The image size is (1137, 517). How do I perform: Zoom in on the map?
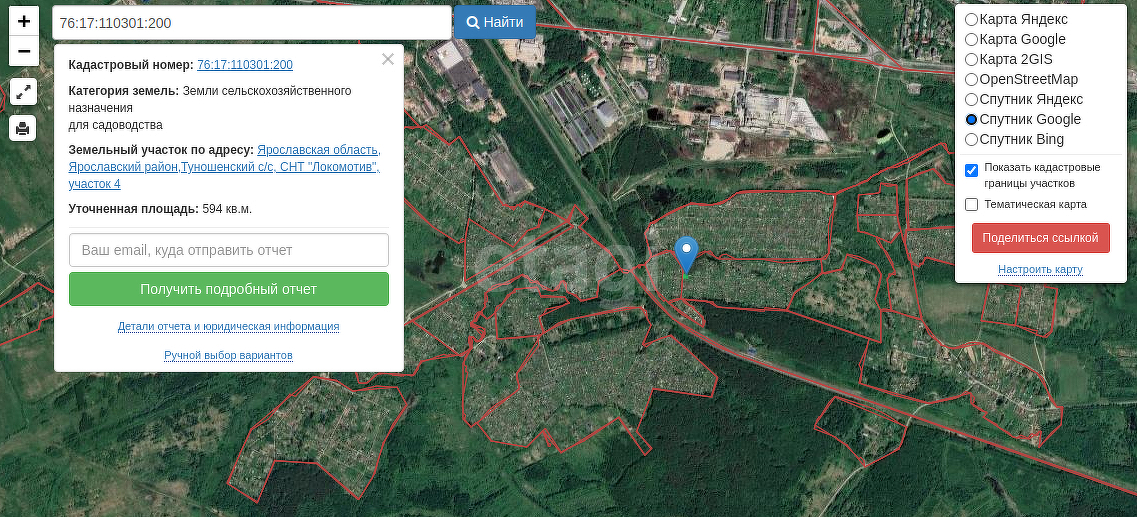pyautogui.click(x=24, y=21)
